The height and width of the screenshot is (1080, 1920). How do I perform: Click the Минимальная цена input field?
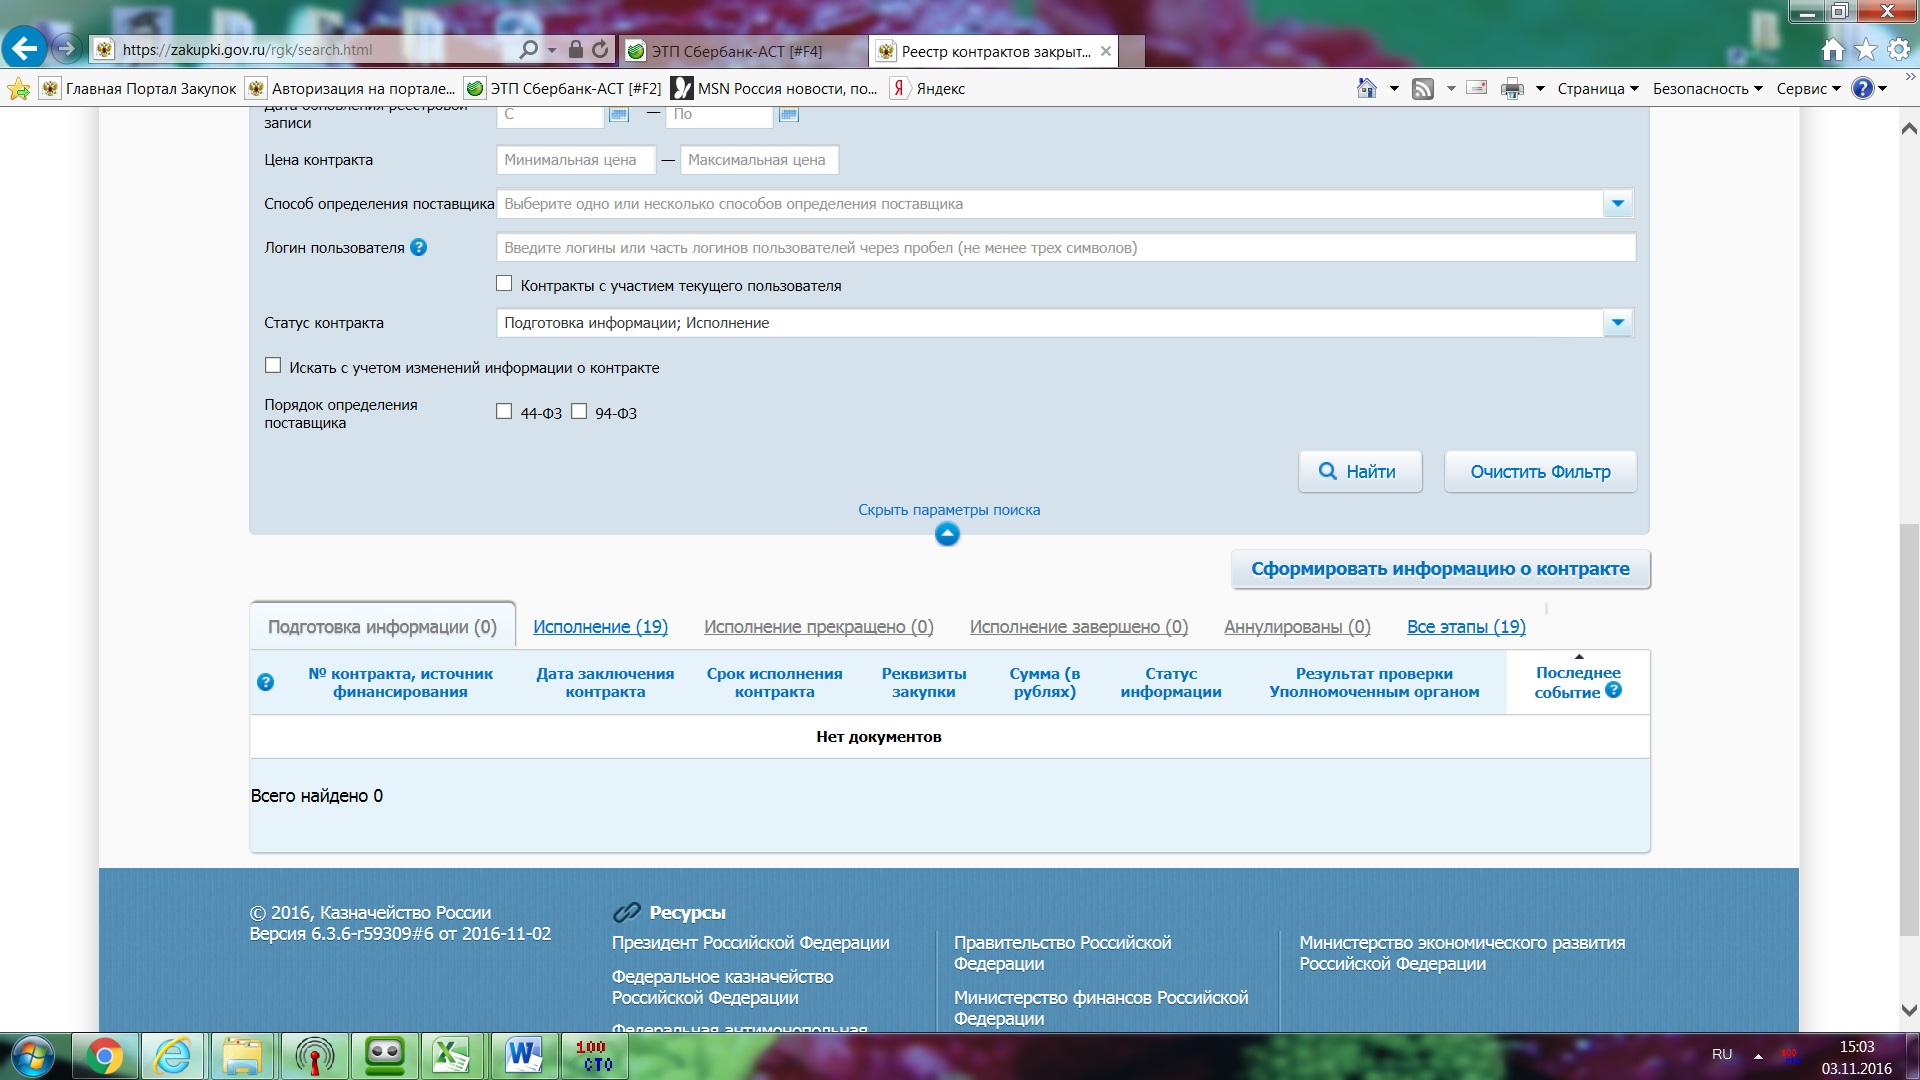575,160
